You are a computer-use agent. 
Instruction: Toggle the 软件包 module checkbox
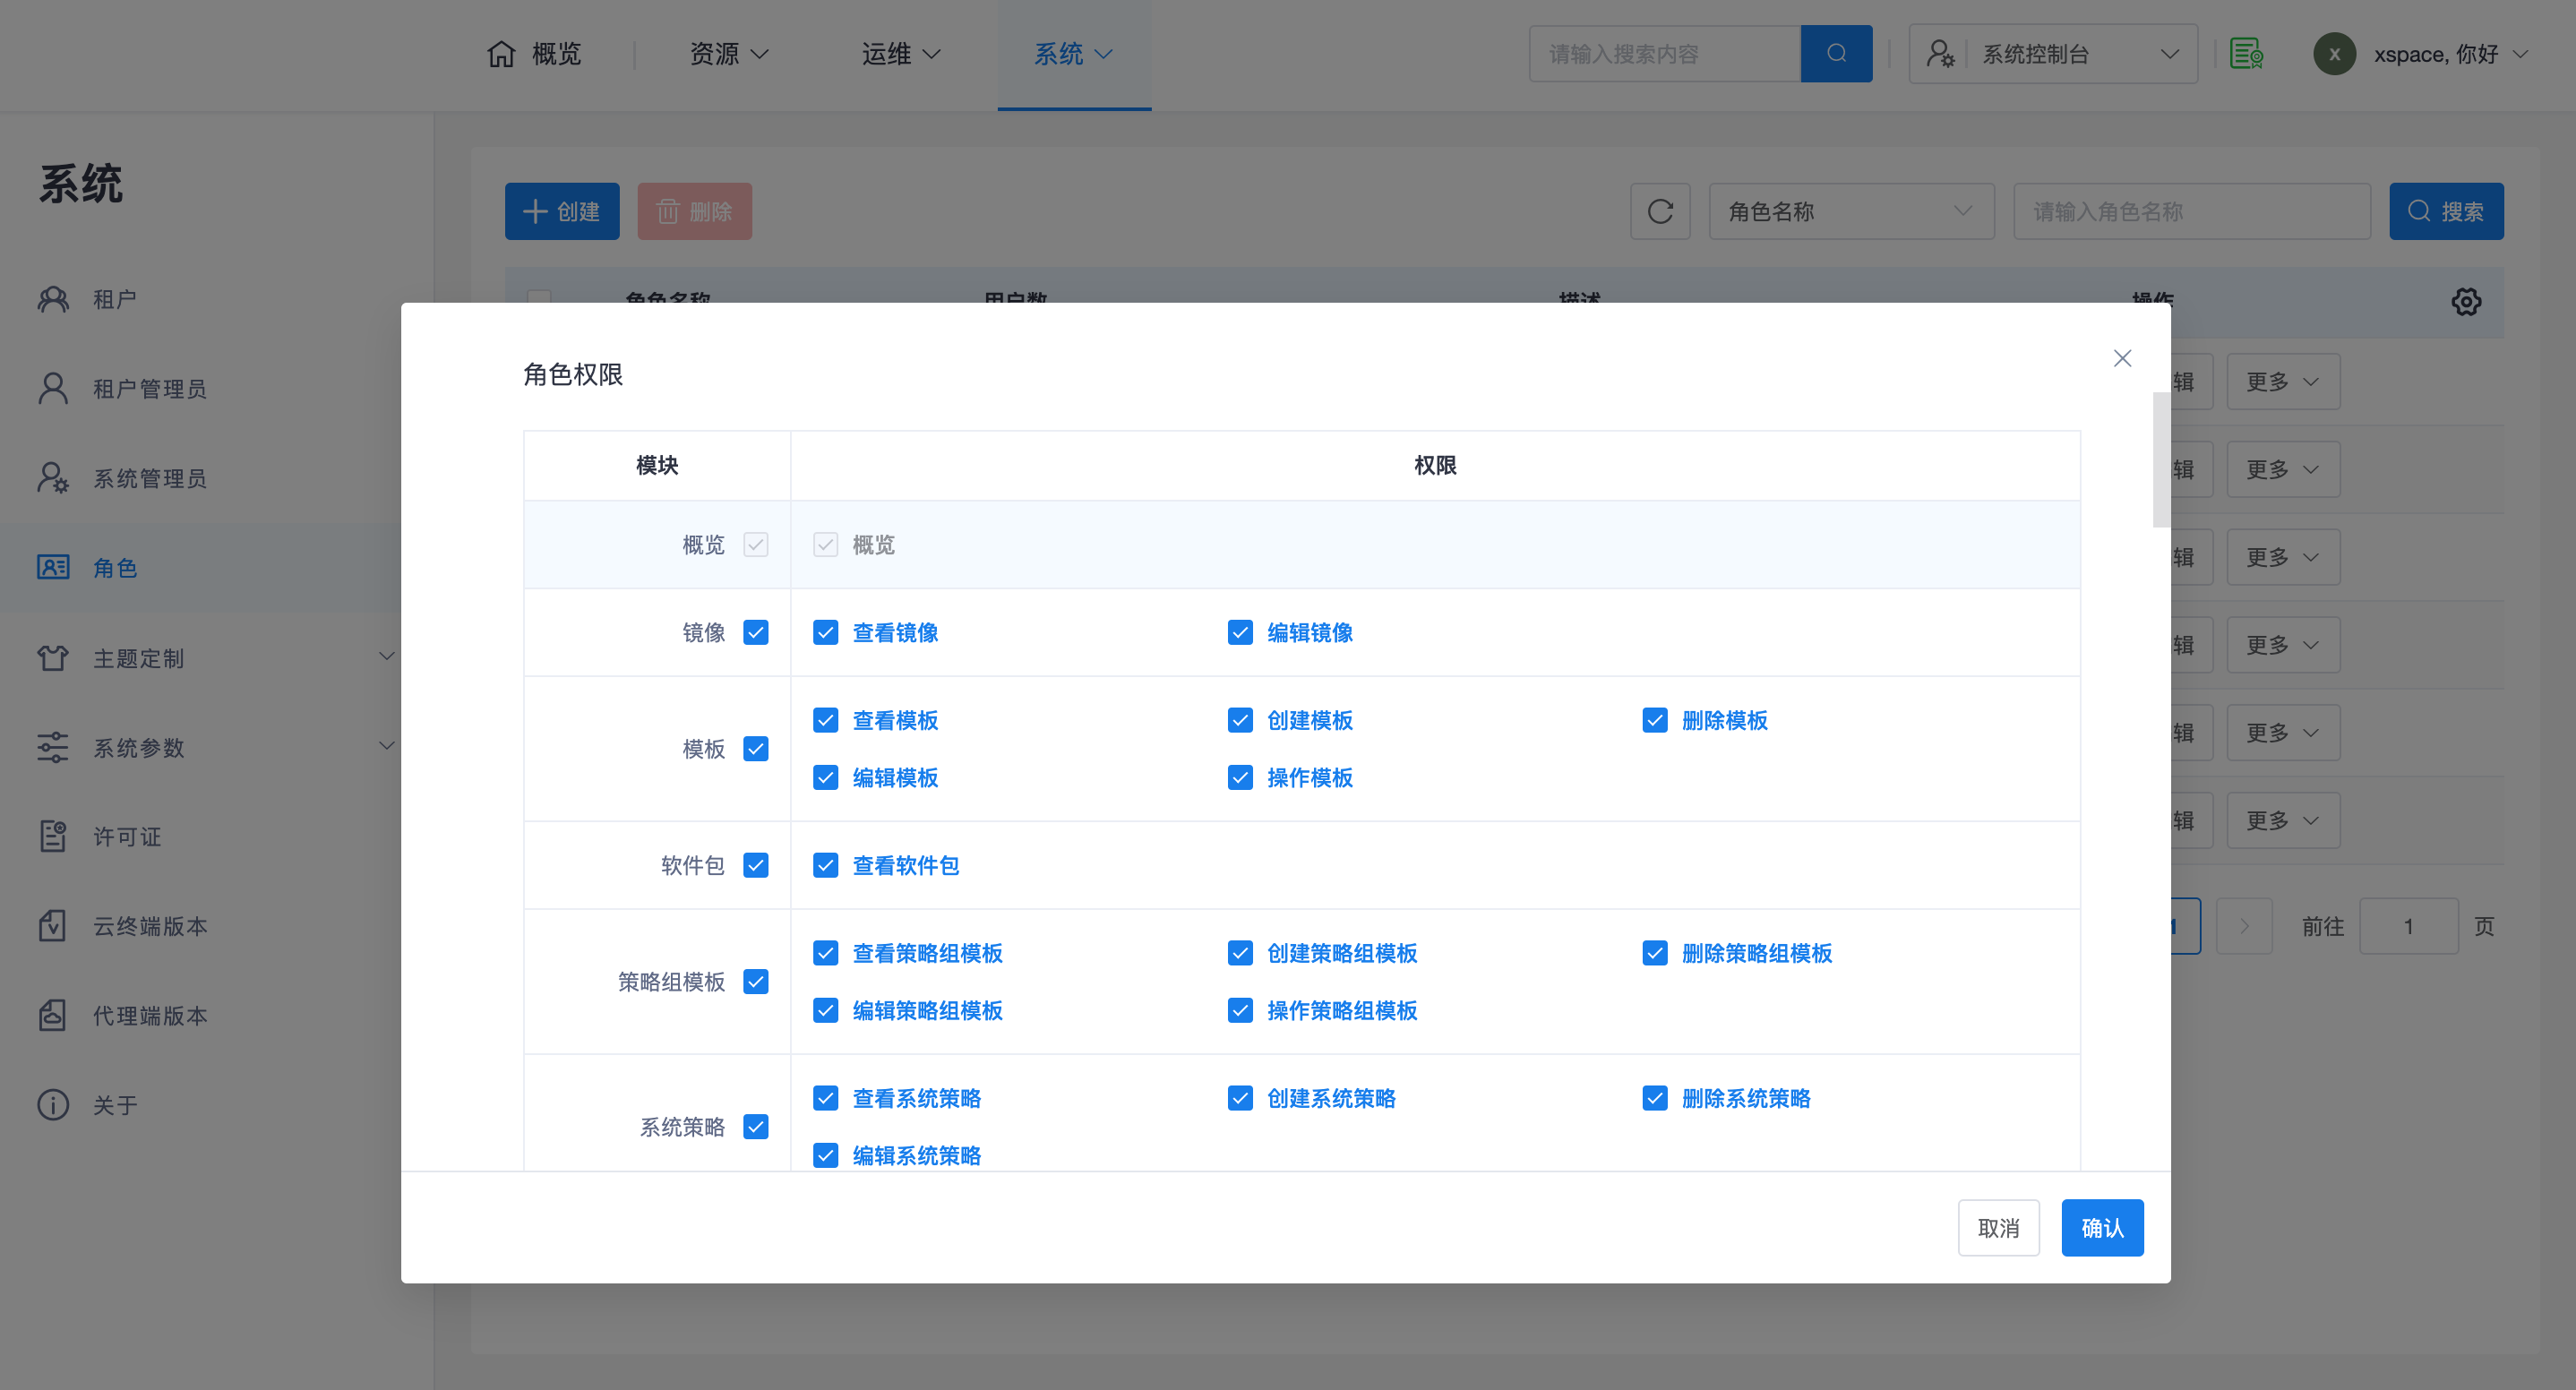756,865
